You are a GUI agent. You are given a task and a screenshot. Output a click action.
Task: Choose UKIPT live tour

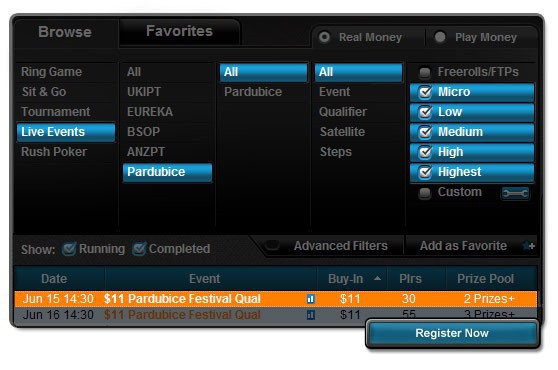click(167, 92)
